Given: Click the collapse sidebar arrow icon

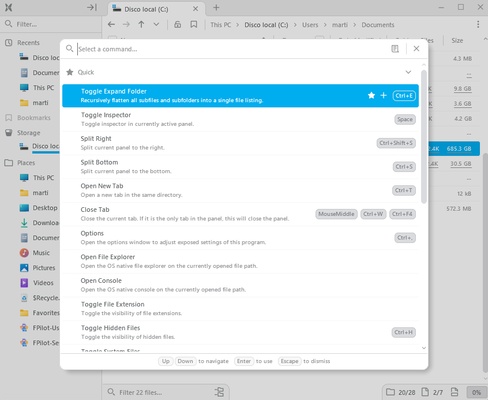Looking at the screenshot, I should click(x=92, y=7).
